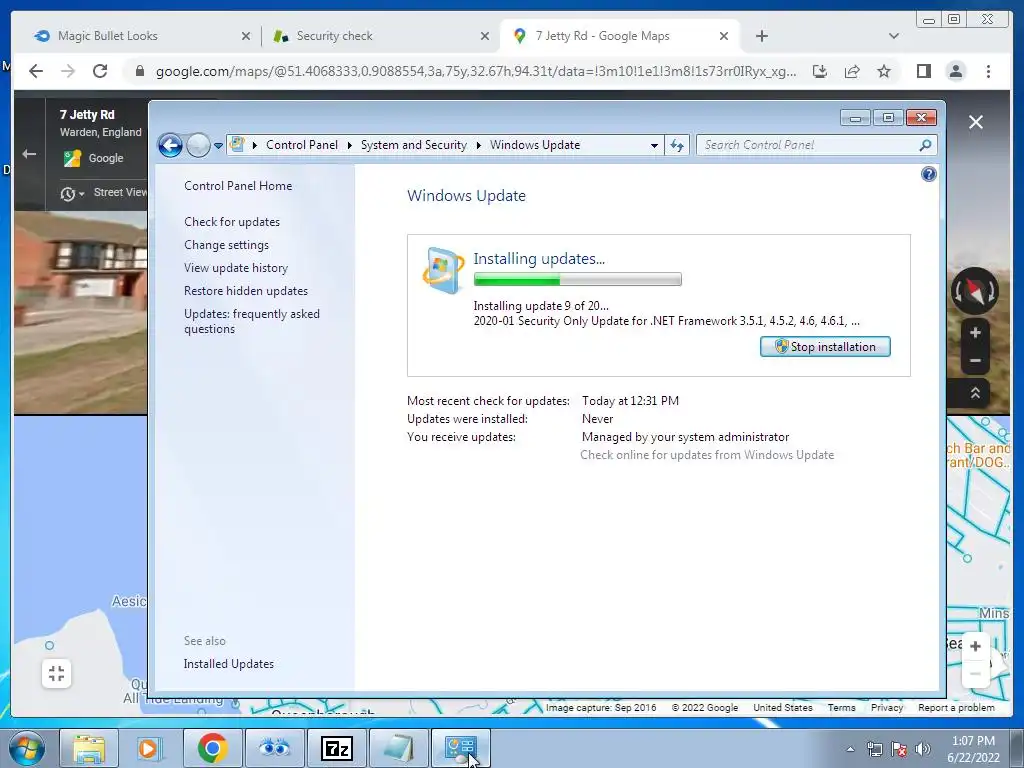Click the Back arrow in Control Panel window
Viewport: 1024px width, 768px height.
(x=170, y=145)
